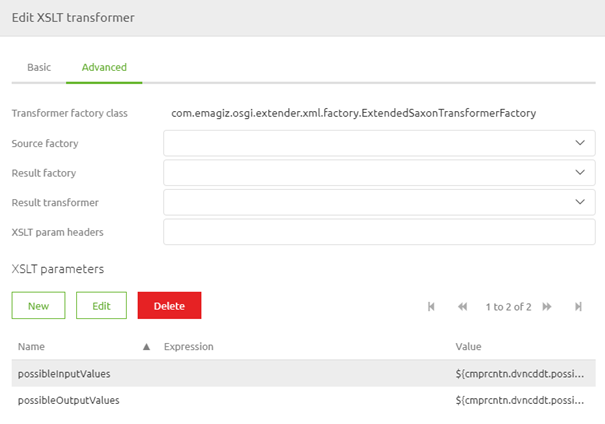The image size is (605, 424).
Task: Go to previous page of parameters
Action: click(x=462, y=307)
